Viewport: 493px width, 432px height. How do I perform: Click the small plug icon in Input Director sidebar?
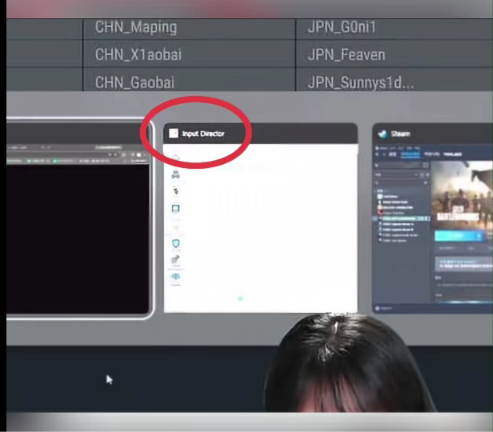coord(176,191)
